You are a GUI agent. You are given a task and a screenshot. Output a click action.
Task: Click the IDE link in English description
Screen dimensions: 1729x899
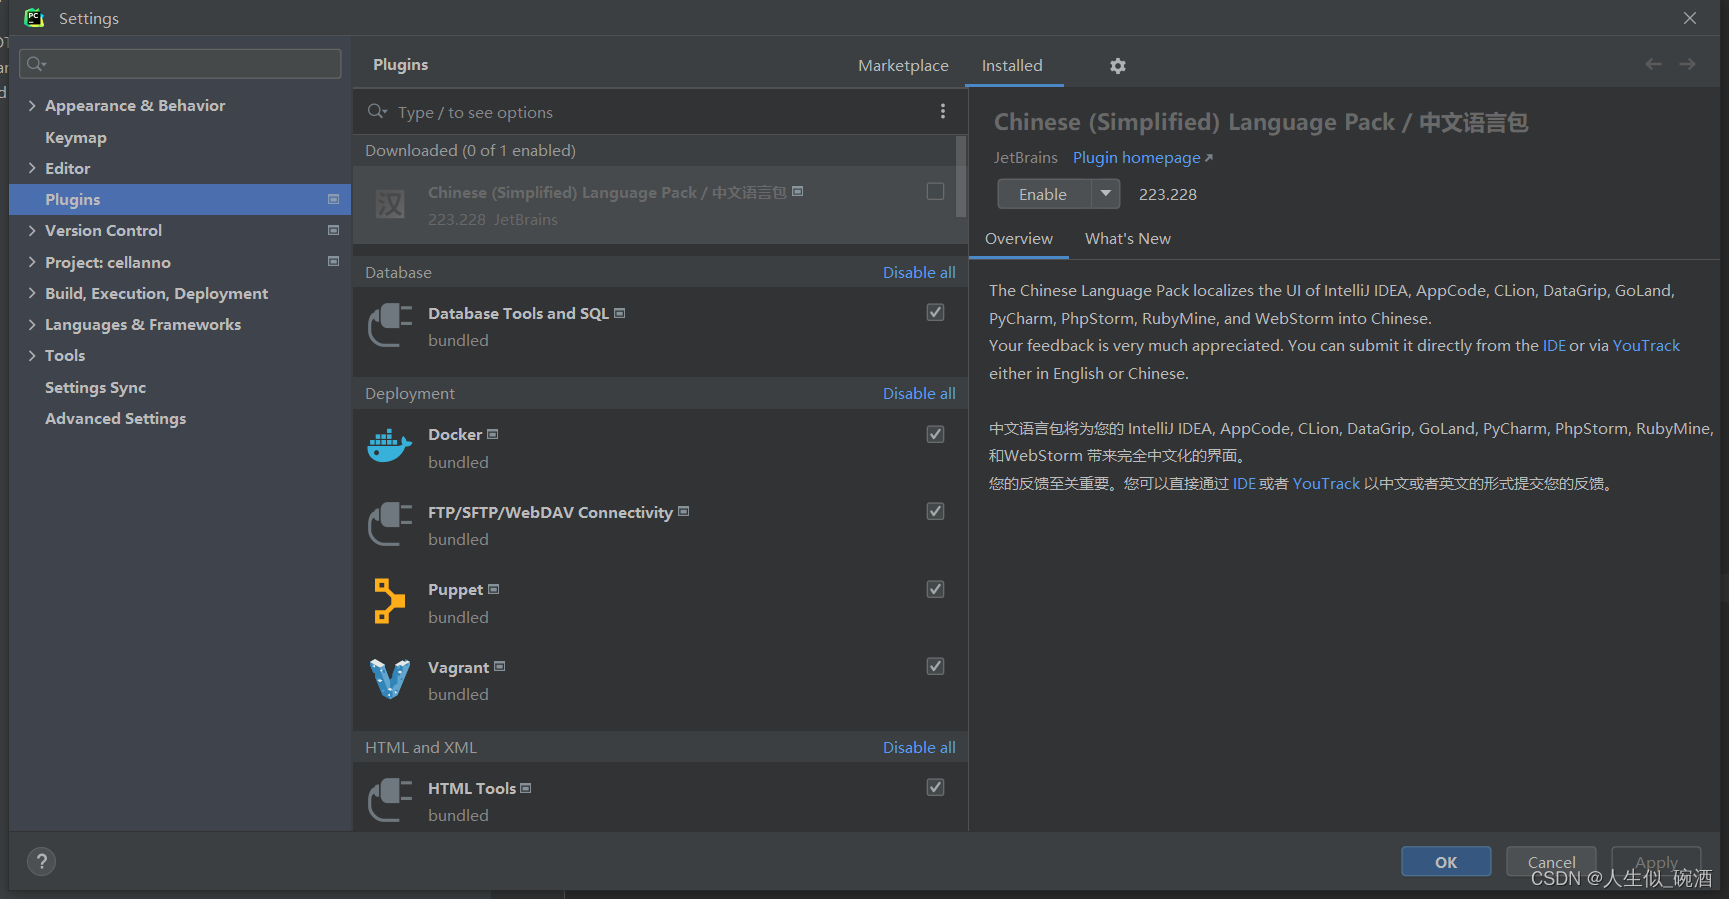pyautogui.click(x=1554, y=345)
